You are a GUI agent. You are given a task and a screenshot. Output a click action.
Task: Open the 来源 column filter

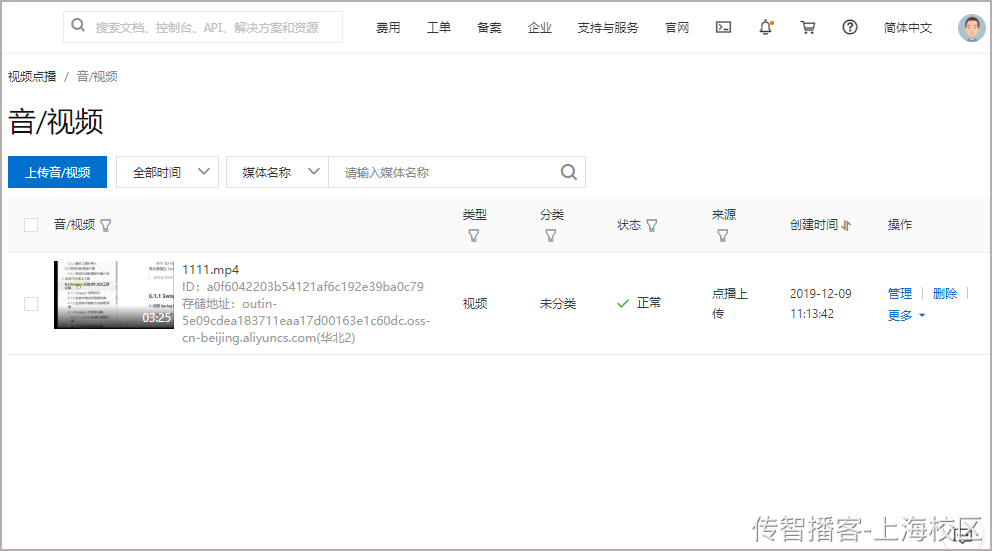[x=722, y=236]
